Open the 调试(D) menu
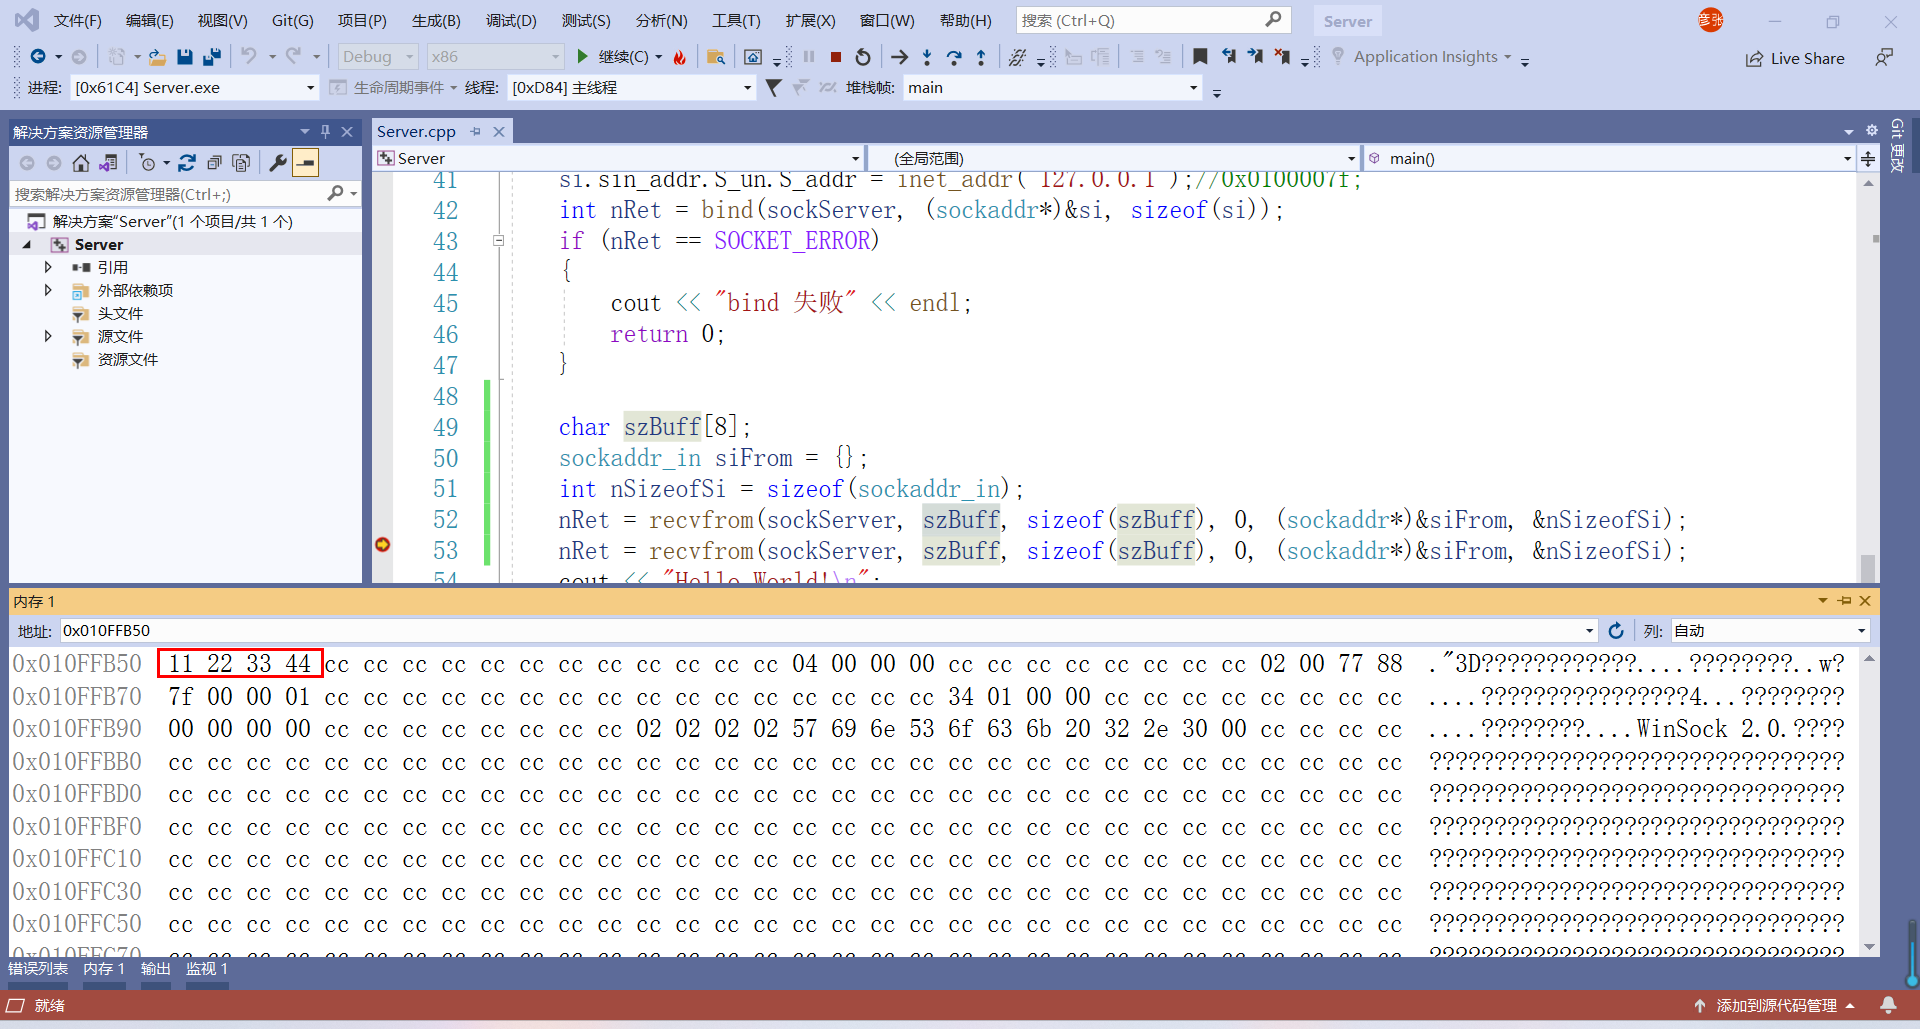Screen dimensions: 1920x1029 coord(511,20)
